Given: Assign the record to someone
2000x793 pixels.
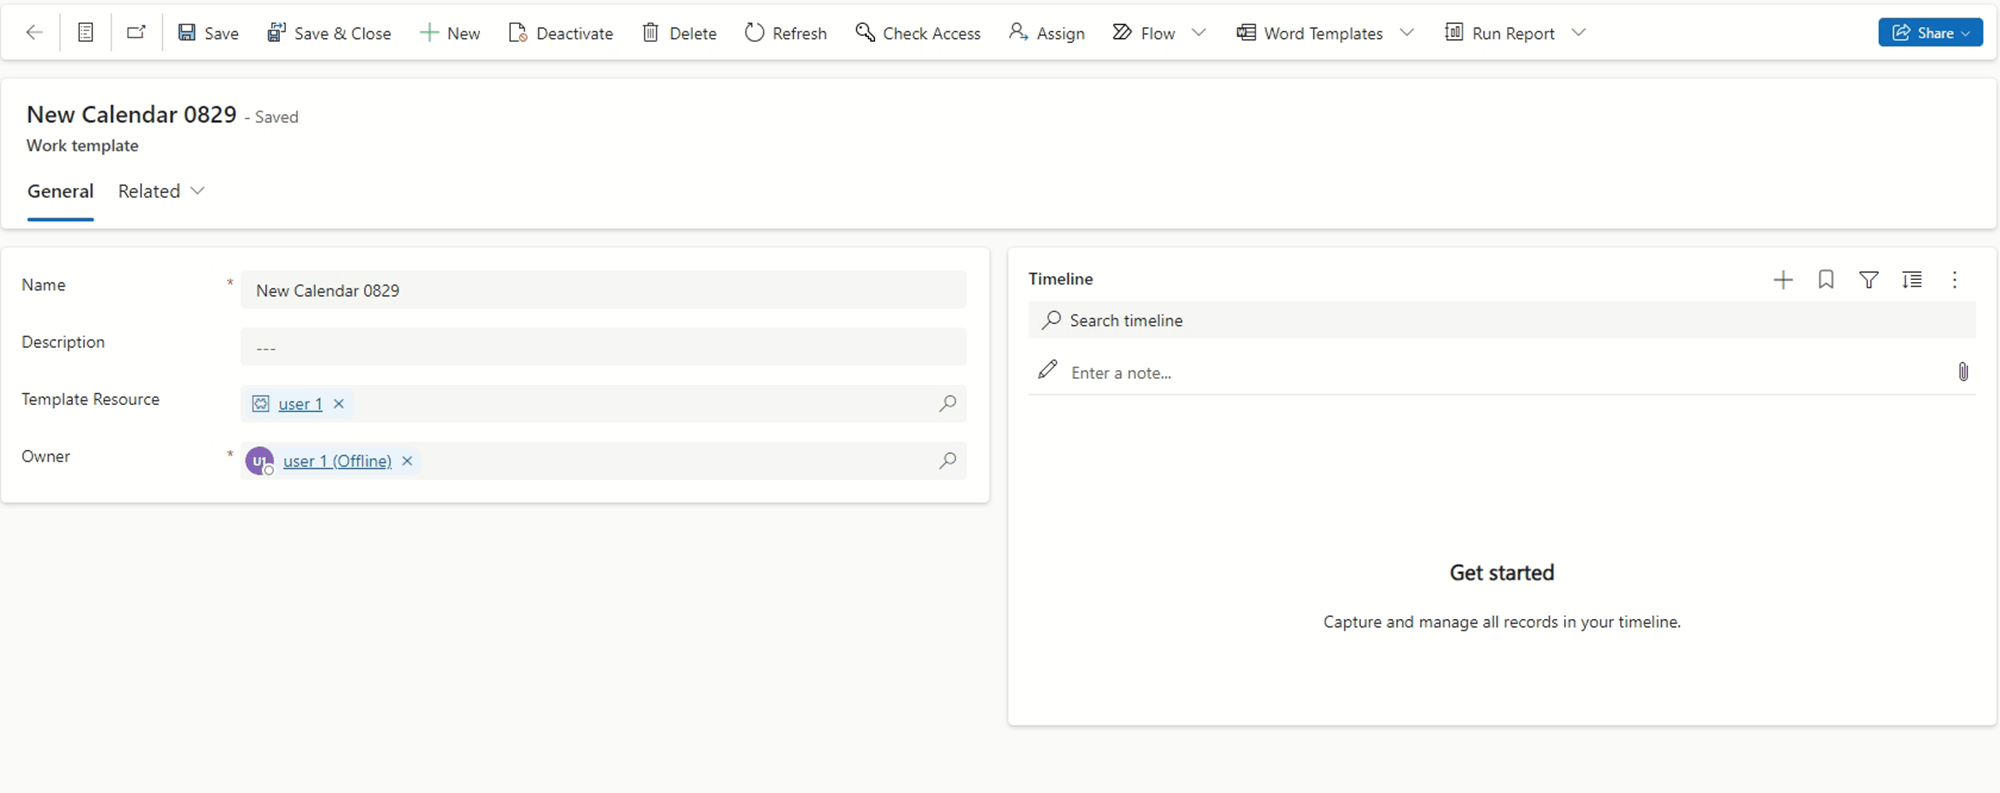Looking at the screenshot, I should click(x=1047, y=33).
